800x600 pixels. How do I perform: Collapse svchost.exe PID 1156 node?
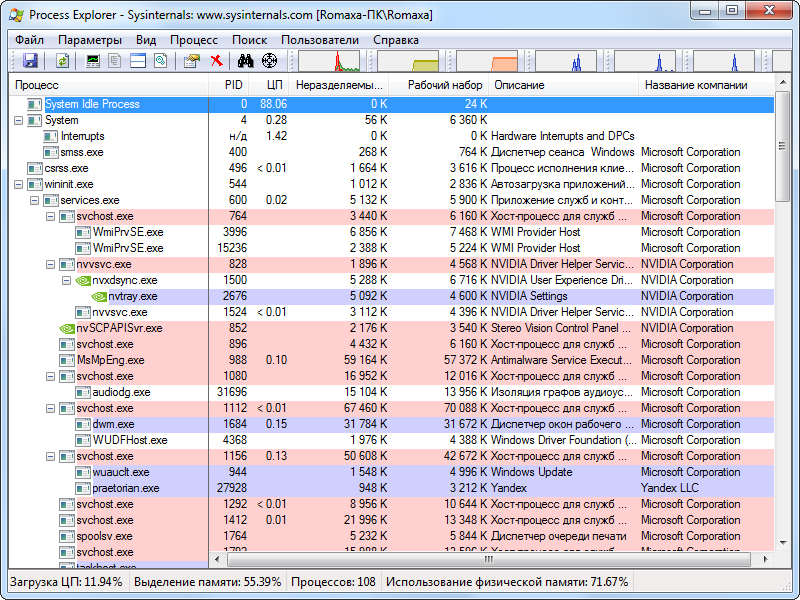point(51,457)
